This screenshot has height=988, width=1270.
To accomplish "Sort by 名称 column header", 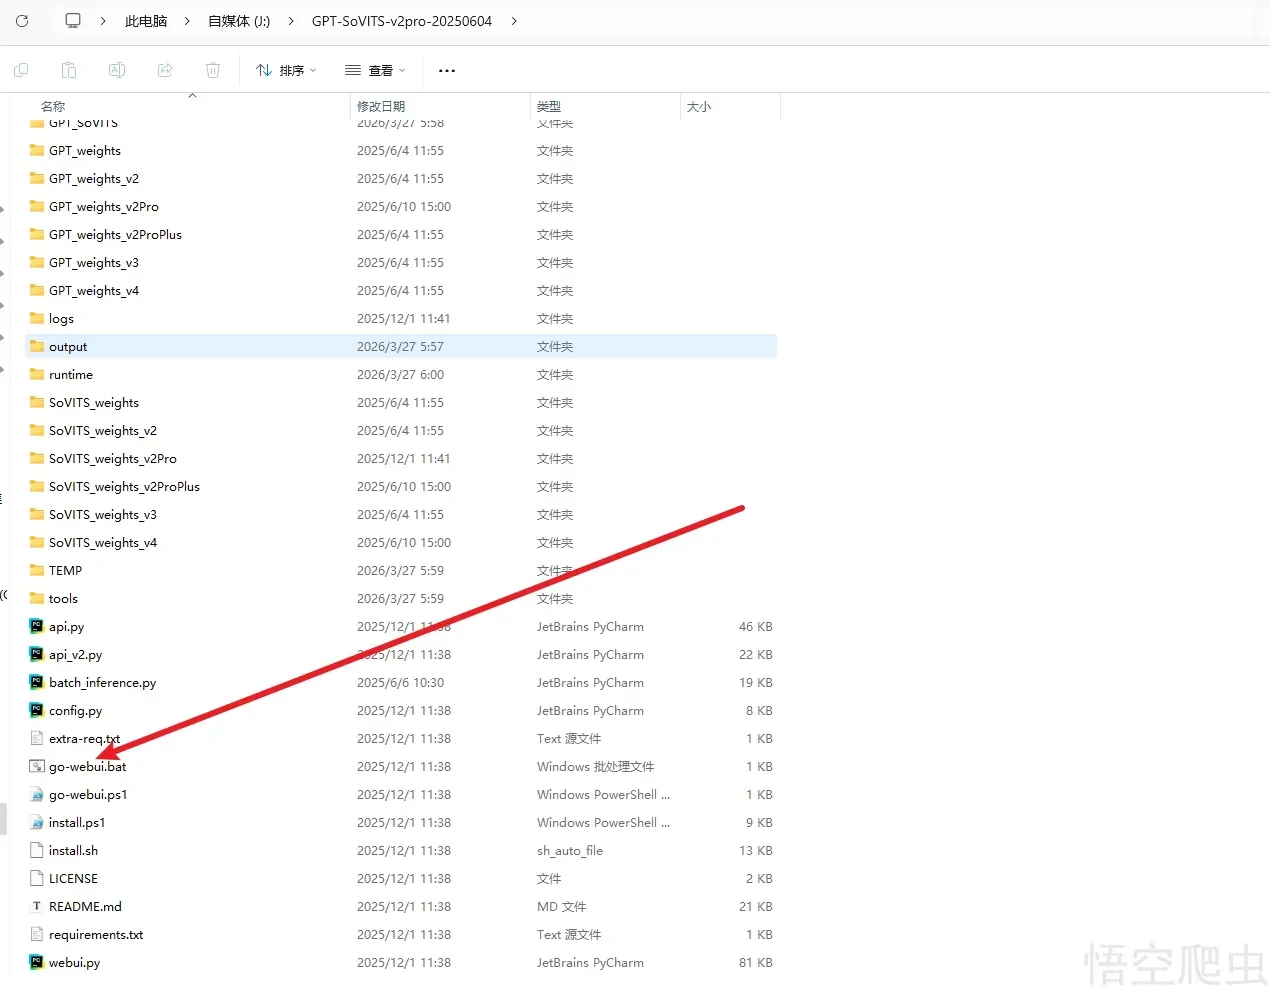I will point(53,106).
